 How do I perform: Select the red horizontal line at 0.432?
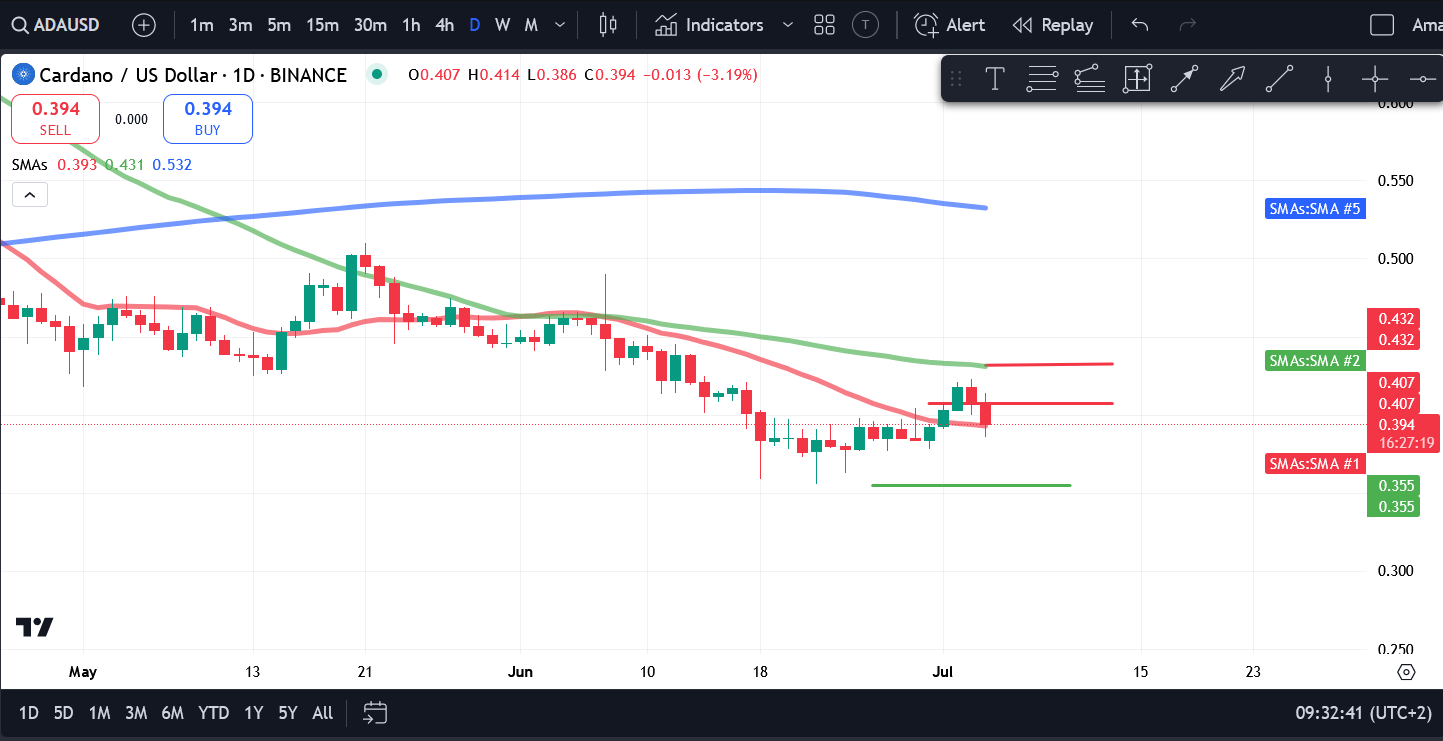click(x=1050, y=364)
